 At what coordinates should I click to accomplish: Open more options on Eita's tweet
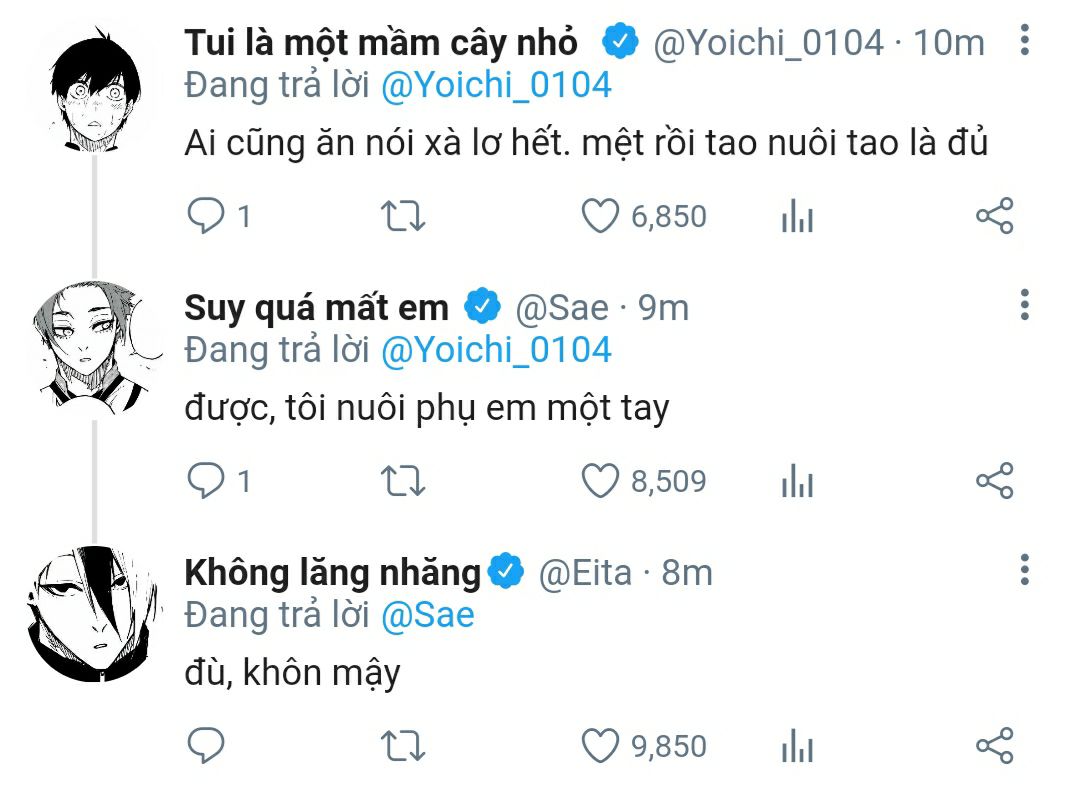1024,571
